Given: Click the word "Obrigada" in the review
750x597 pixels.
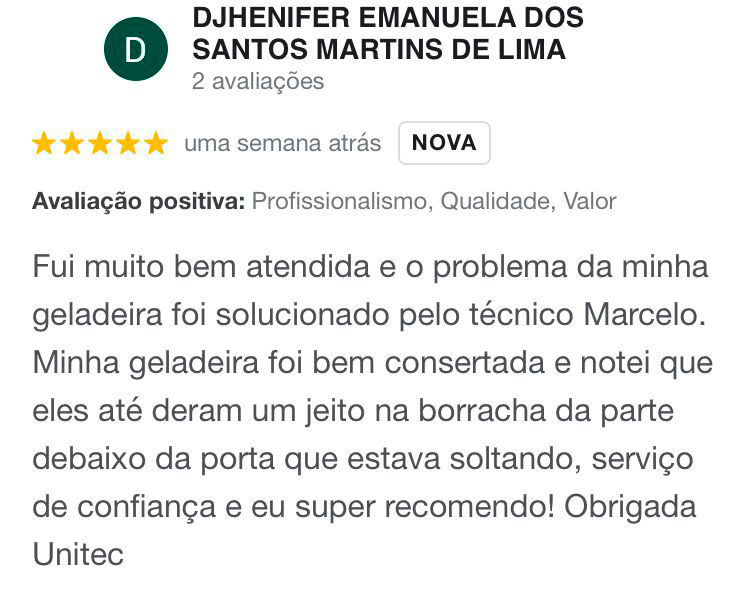Looking at the screenshot, I should tap(630, 506).
